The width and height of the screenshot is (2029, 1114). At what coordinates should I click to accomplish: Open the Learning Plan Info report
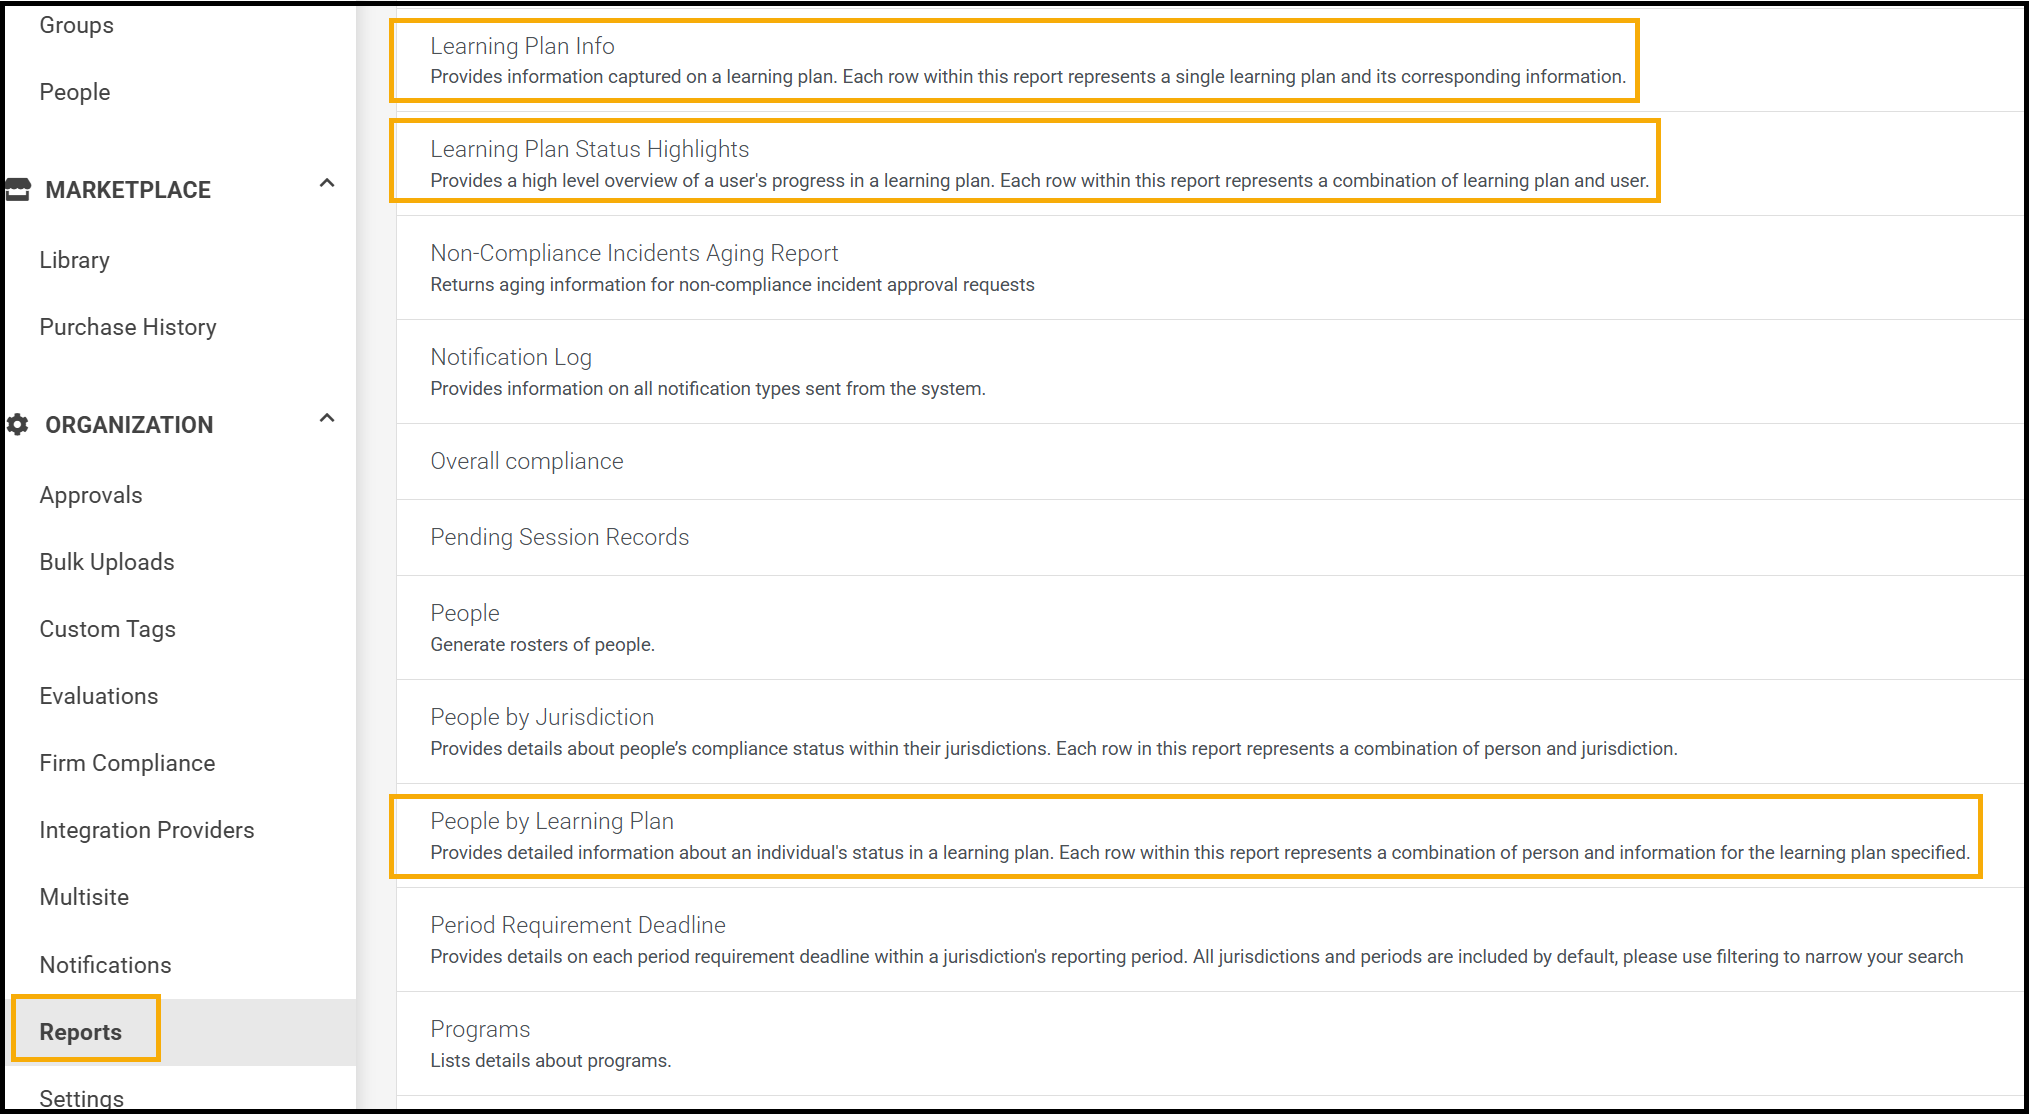tap(523, 46)
